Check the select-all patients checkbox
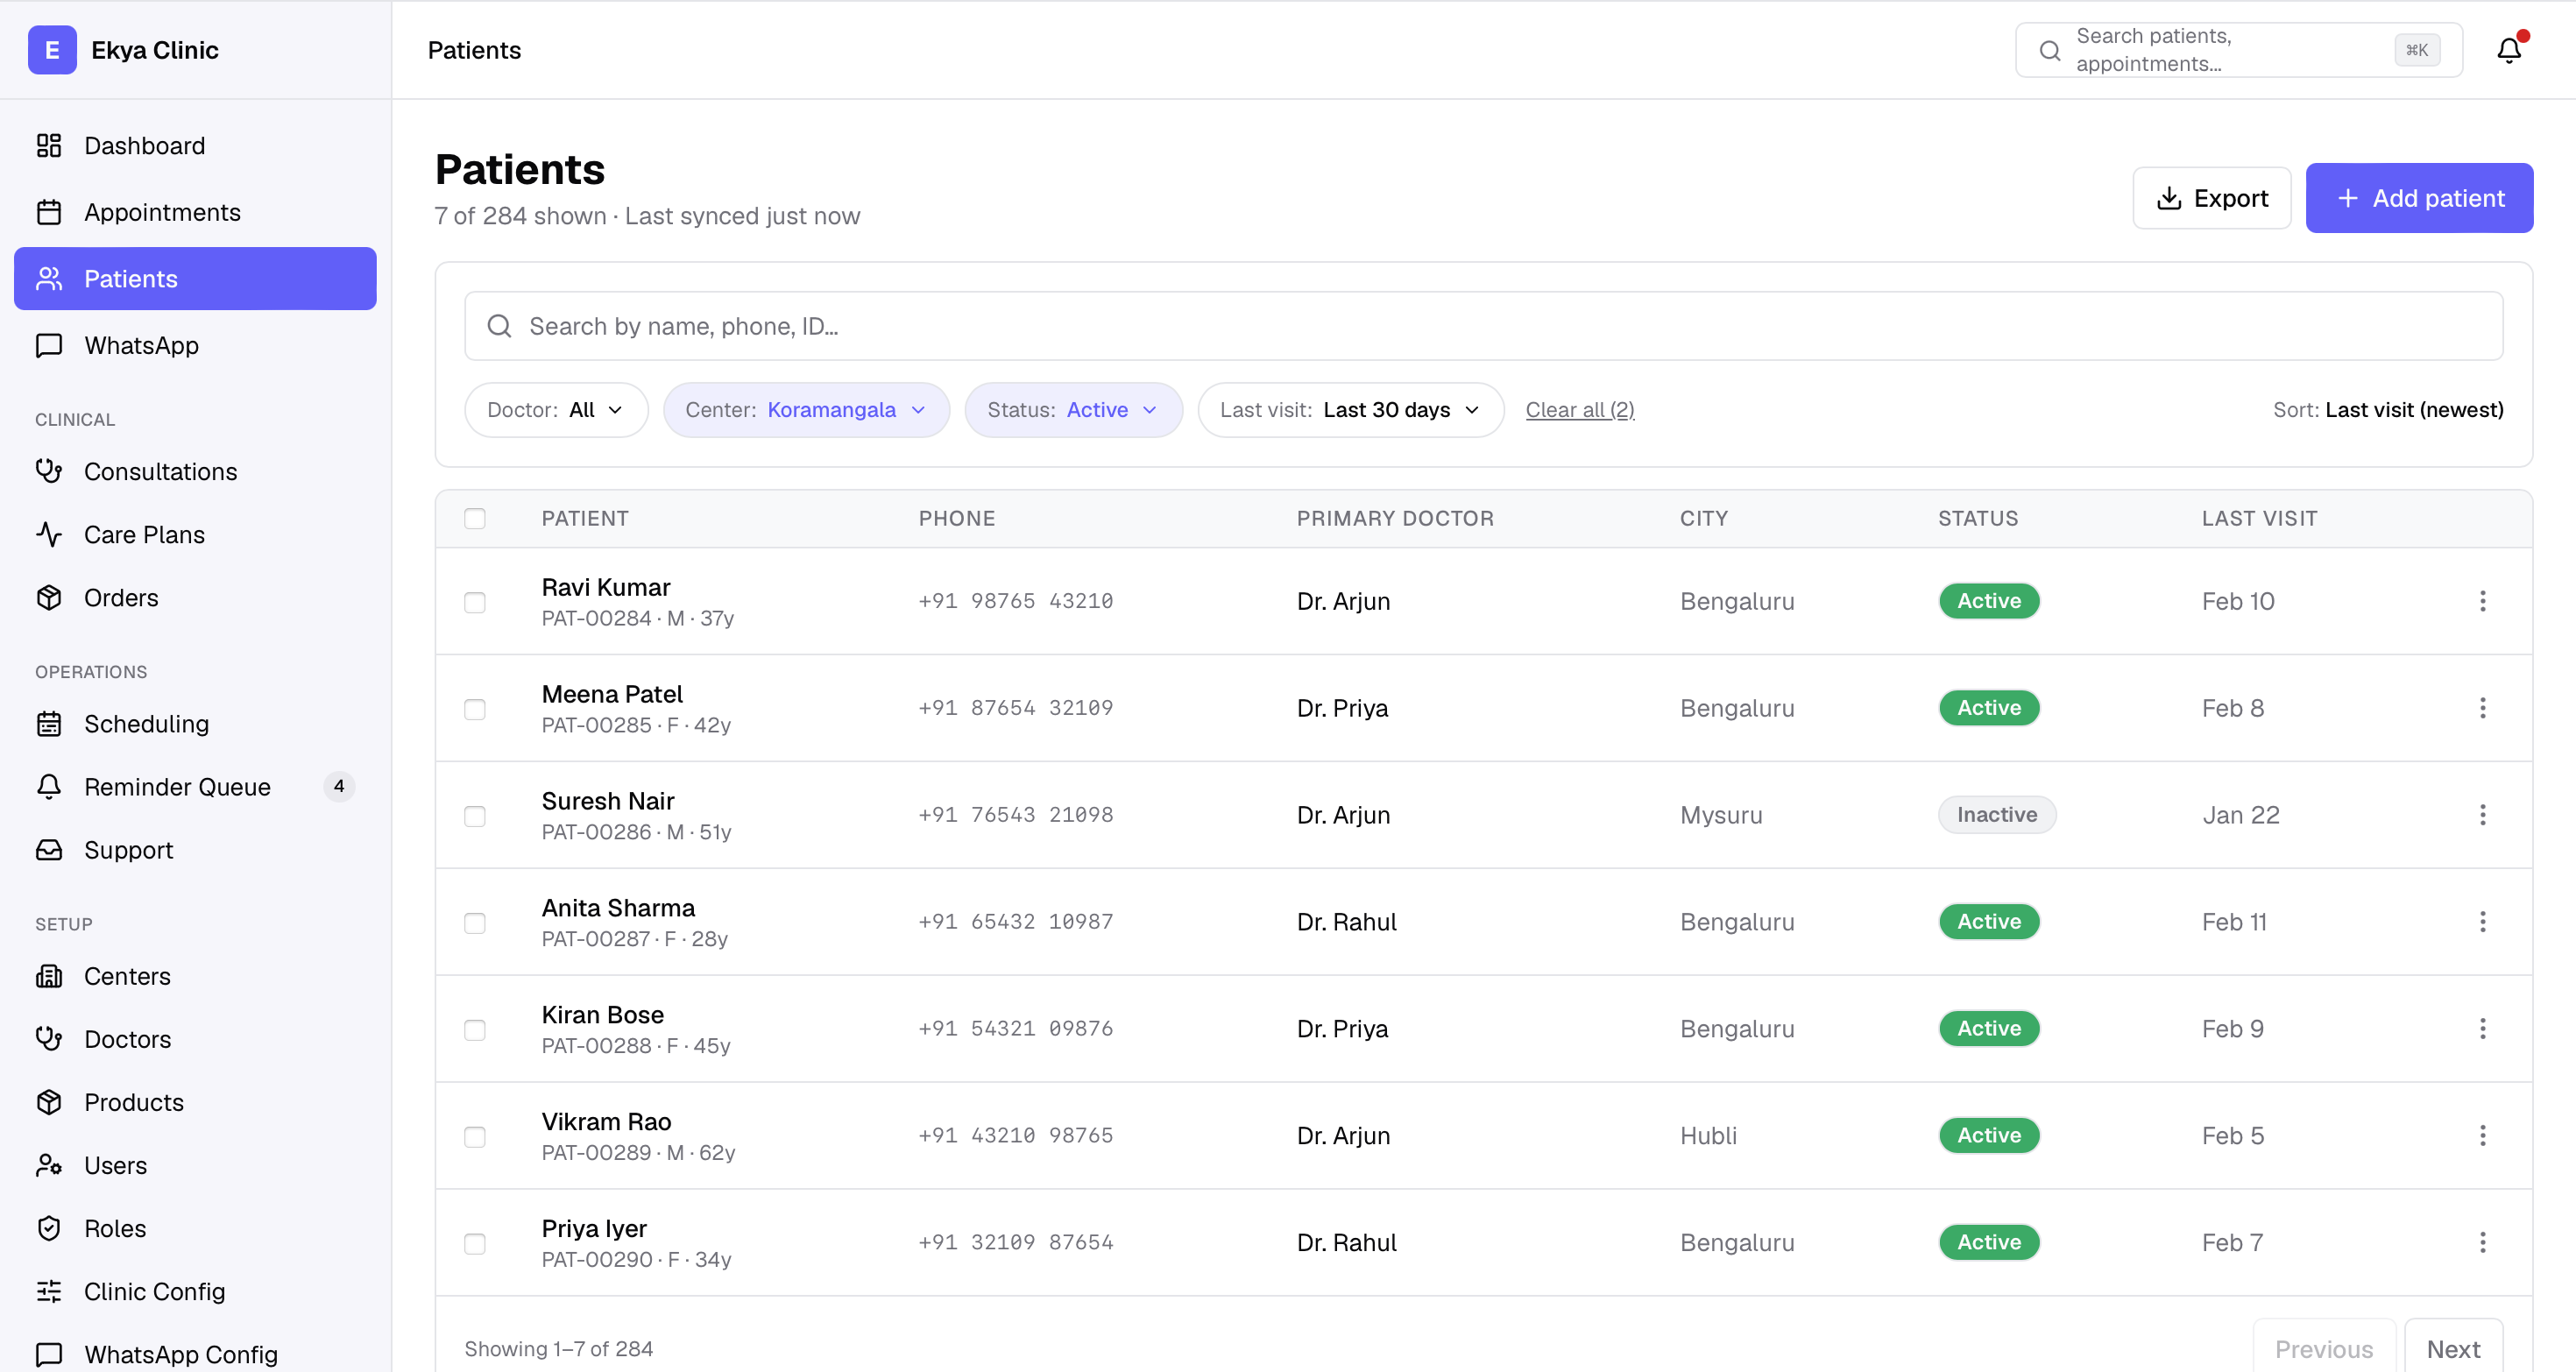2576x1372 pixels. click(475, 518)
